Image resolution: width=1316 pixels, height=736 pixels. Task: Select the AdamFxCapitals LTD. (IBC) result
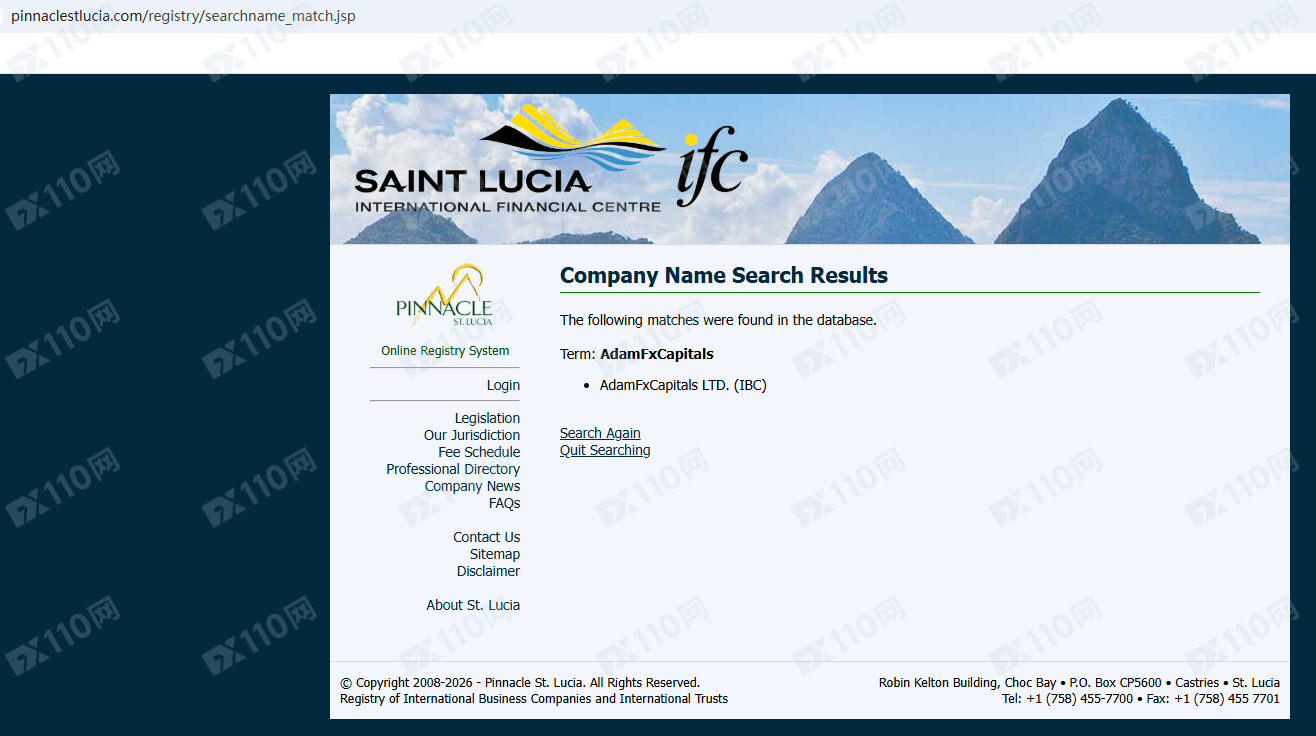point(683,385)
